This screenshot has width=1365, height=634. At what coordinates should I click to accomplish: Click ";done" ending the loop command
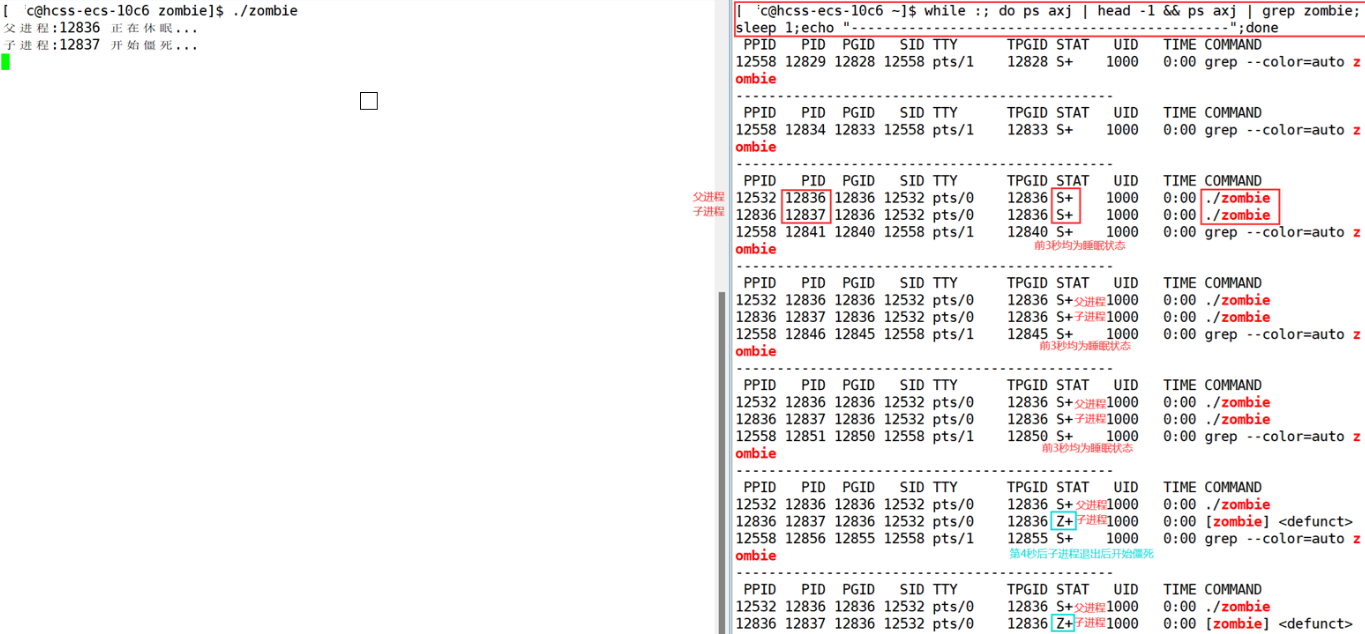coord(1258,28)
